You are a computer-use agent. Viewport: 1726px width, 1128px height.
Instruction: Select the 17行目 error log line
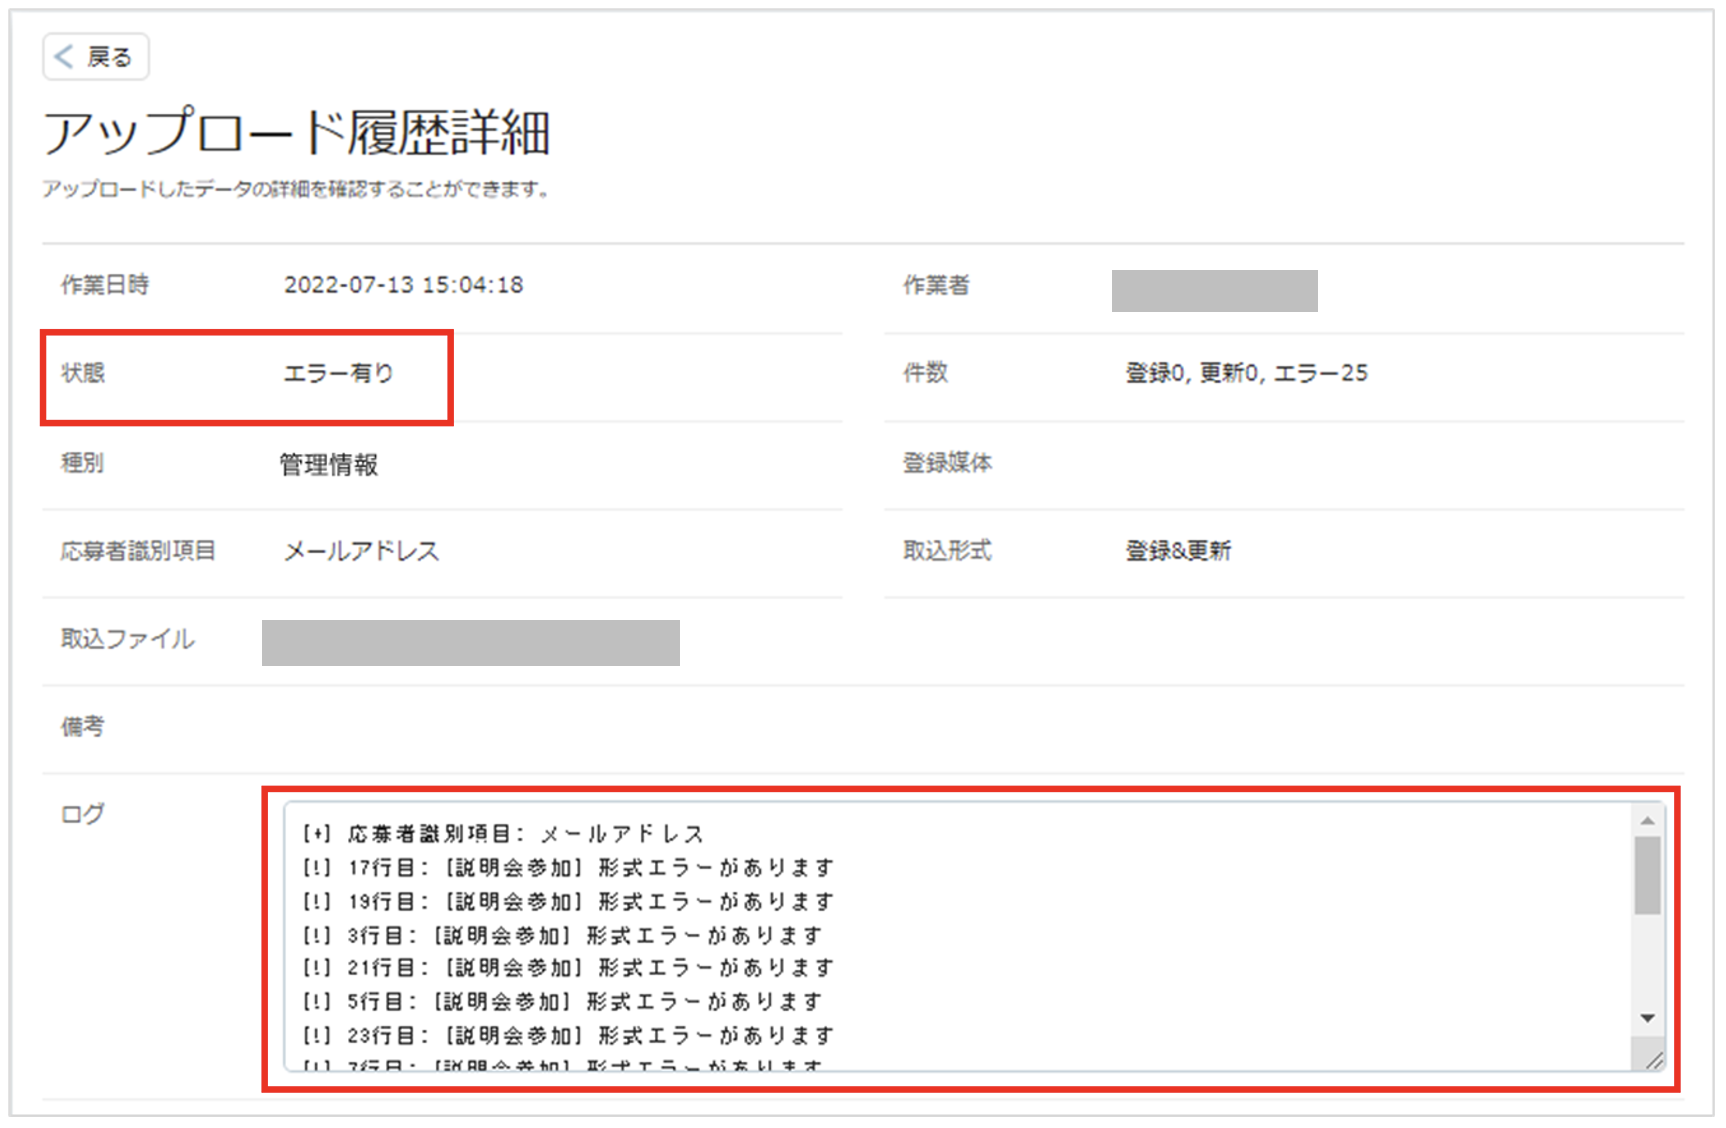(x=568, y=868)
